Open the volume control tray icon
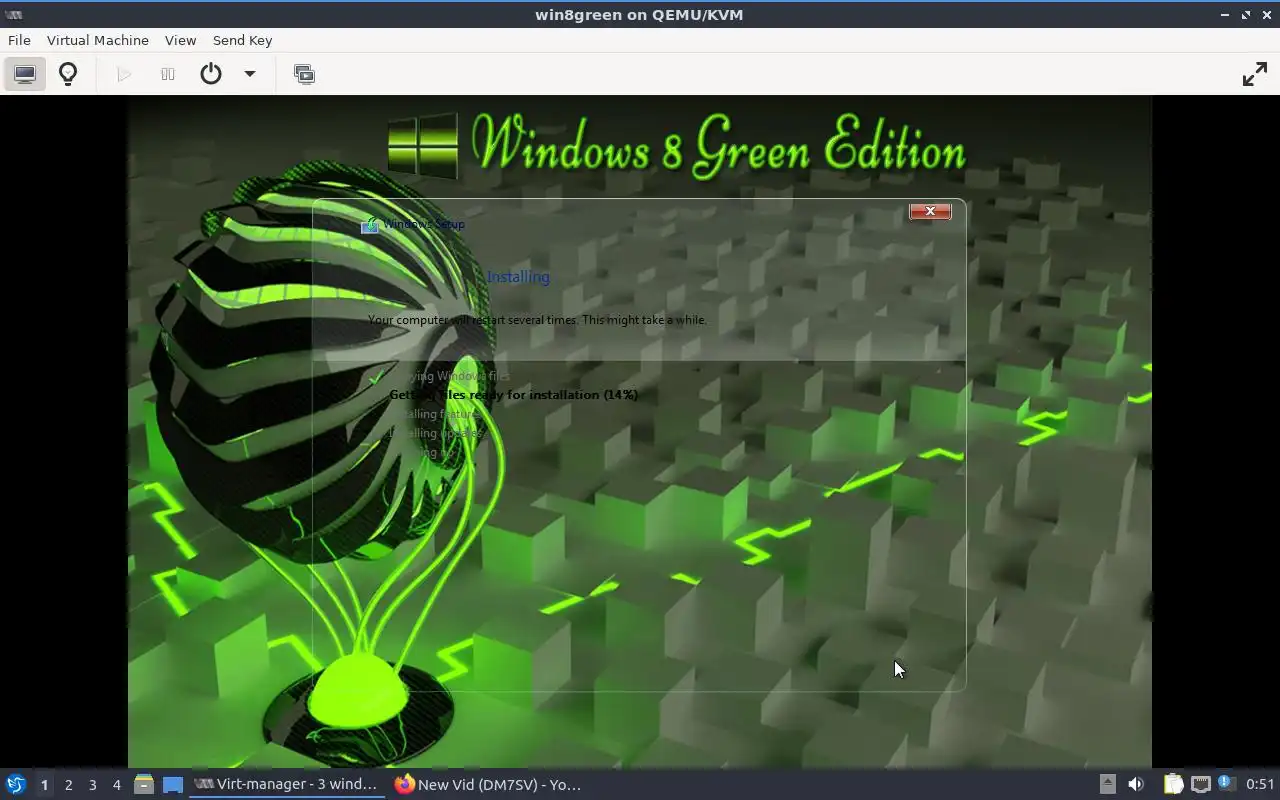 tap(1135, 785)
